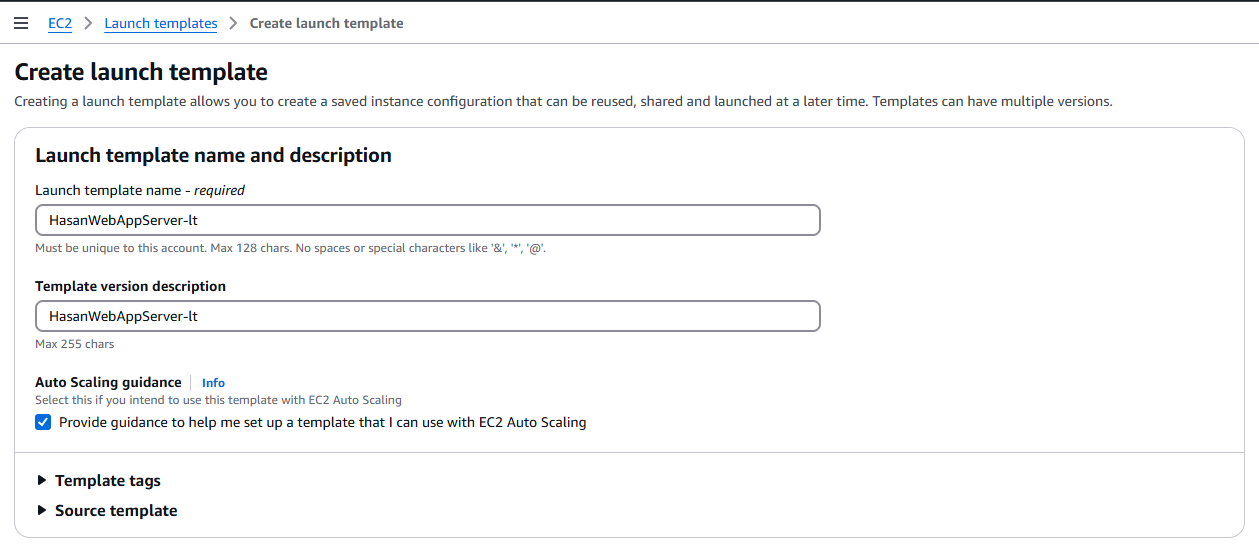
Task: Click the 'Create launch template' page title
Action: pos(141,72)
